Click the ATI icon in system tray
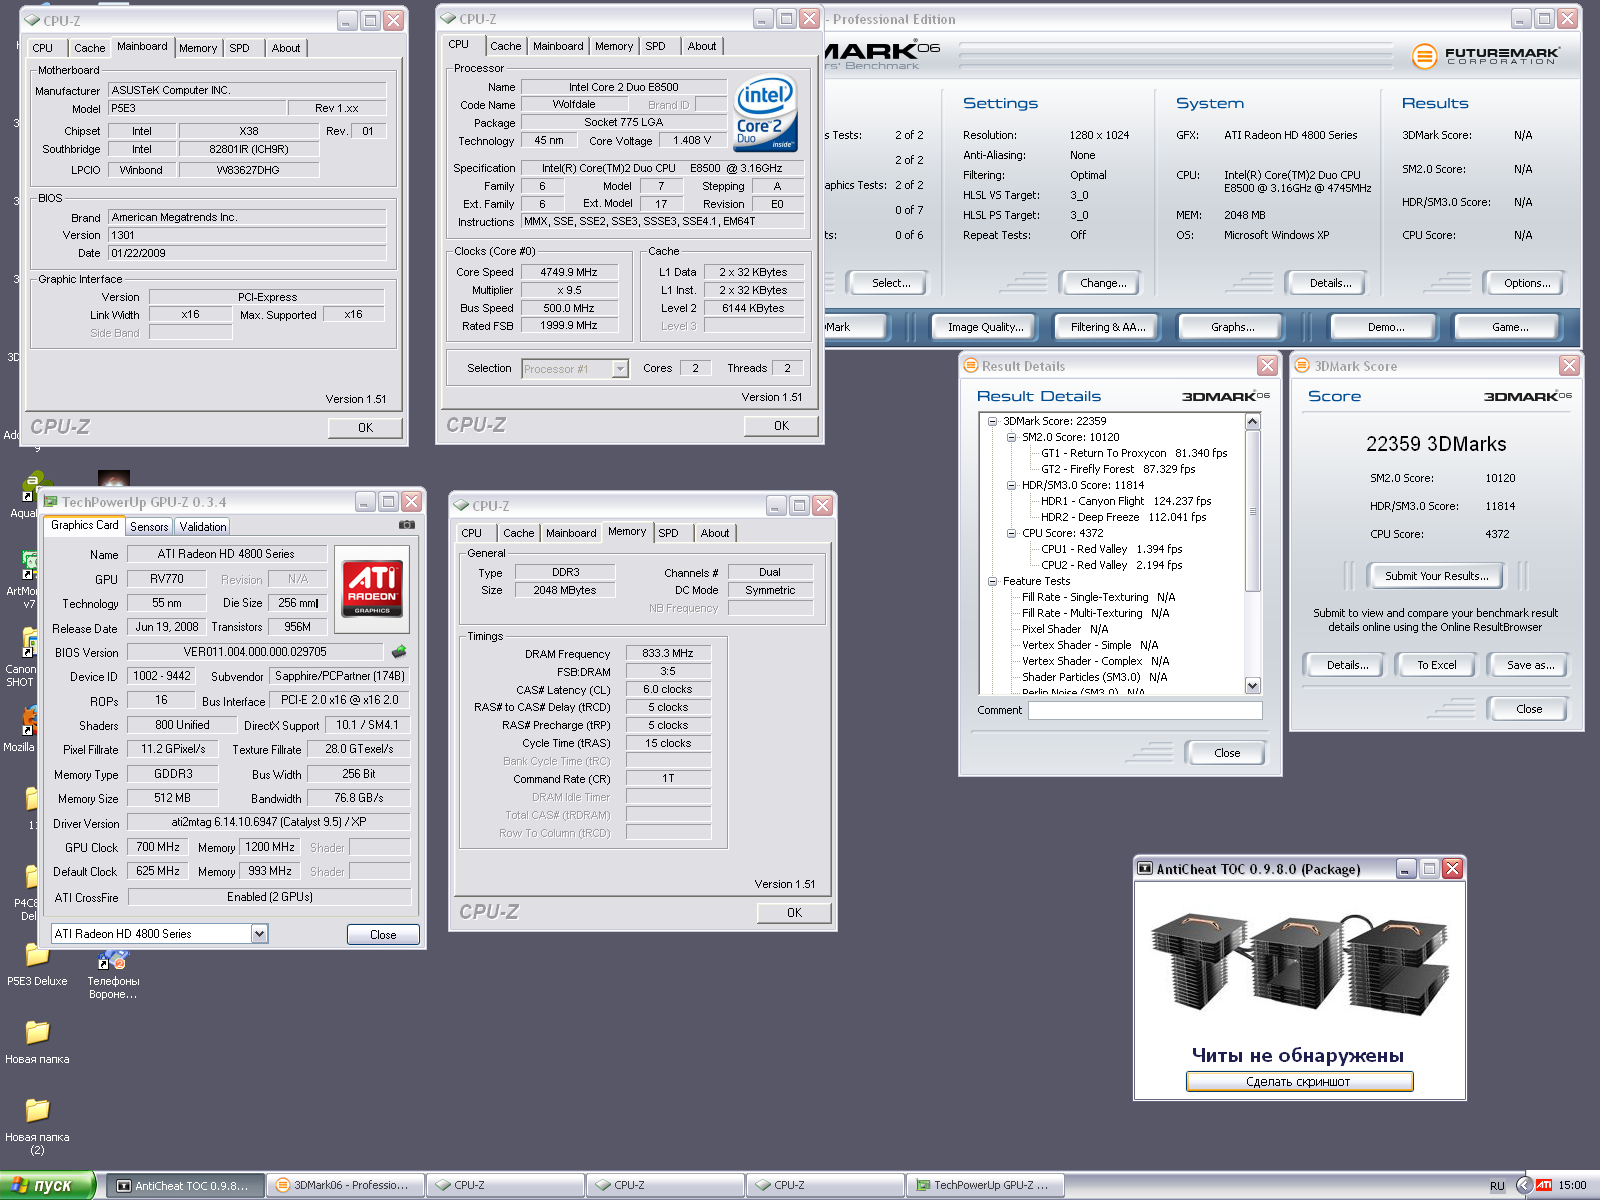This screenshot has width=1600, height=1200. click(x=1544, y=1185)
